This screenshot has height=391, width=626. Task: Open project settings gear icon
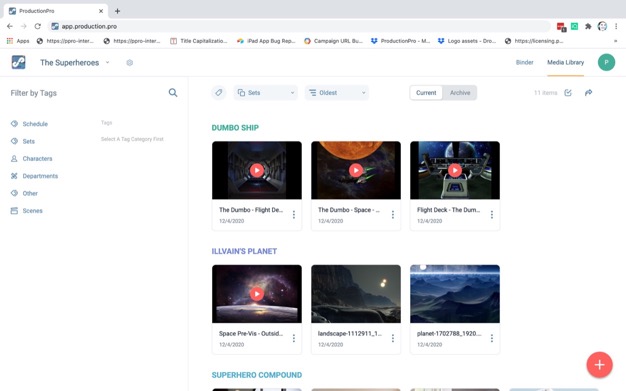(x=129, y=63)
